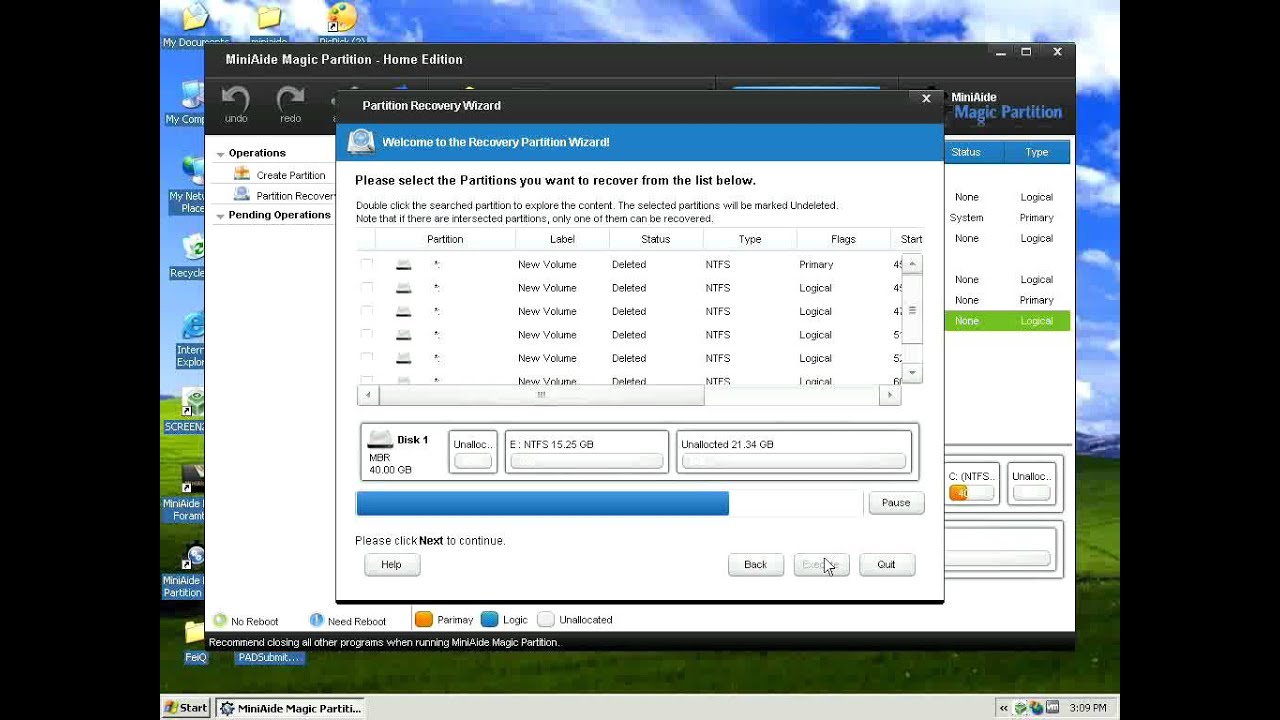This screenshot has height=720, width=1280.
Task: Click partition list scroll down arrow
Action: pos(912,373)
